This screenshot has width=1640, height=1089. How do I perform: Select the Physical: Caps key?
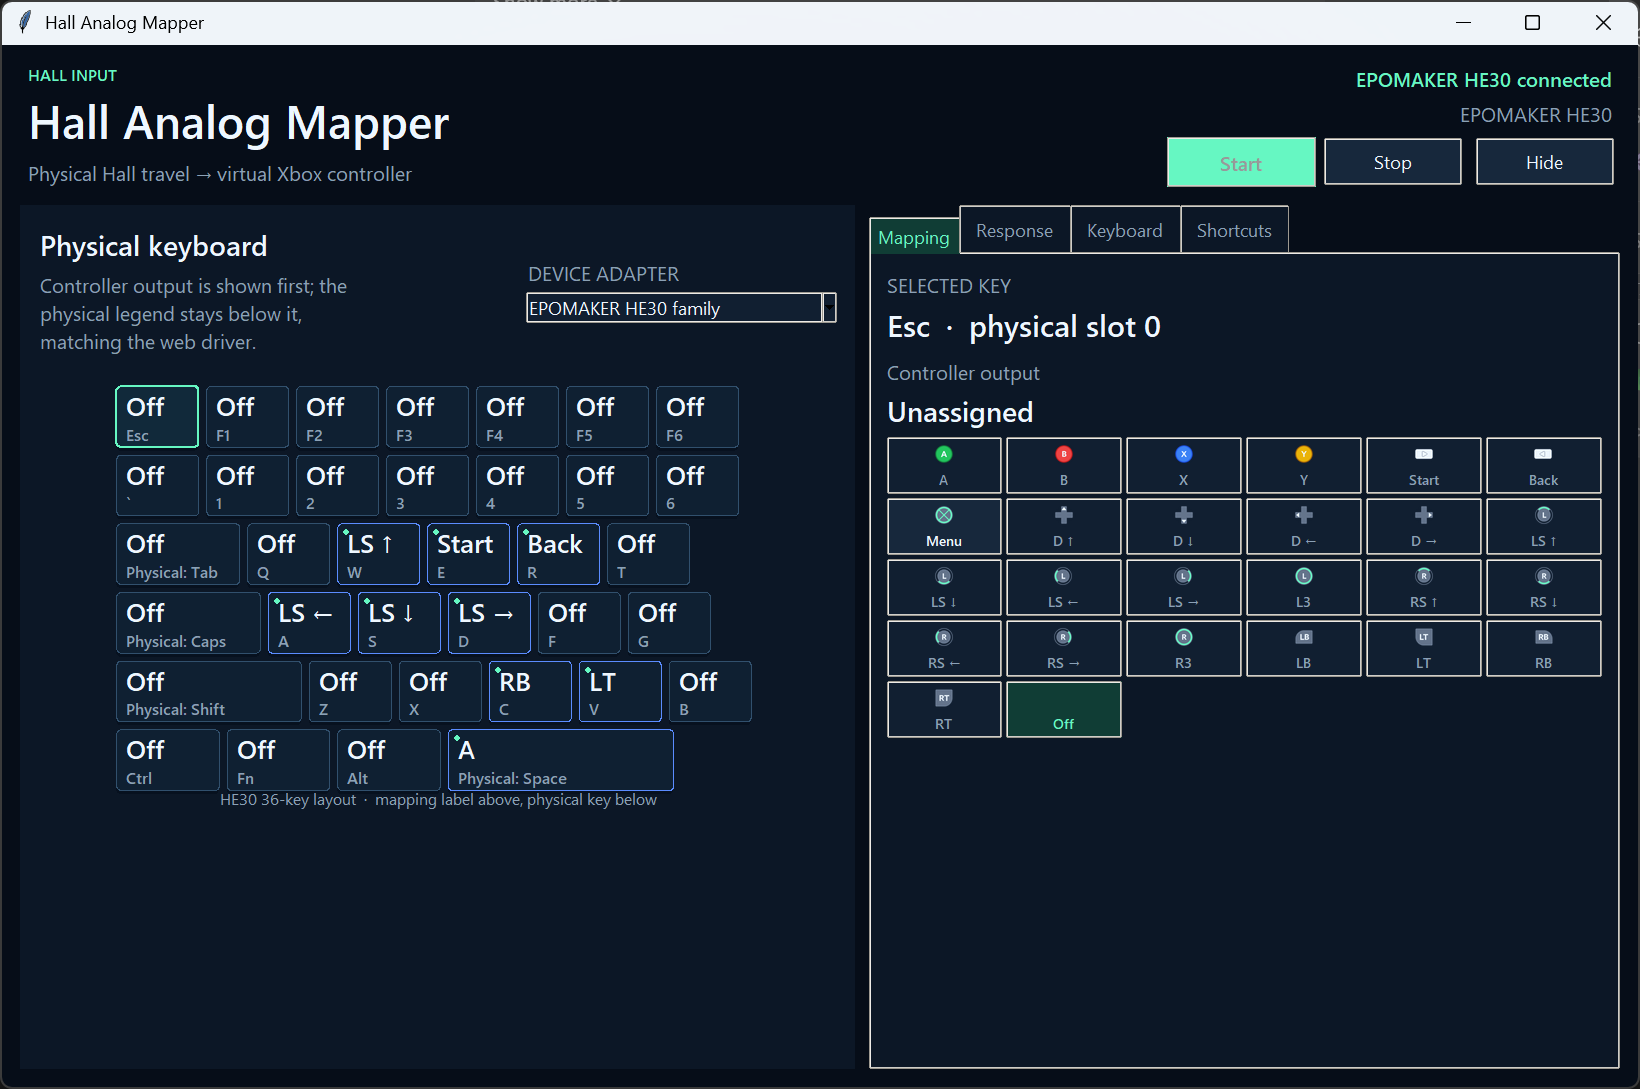click(188, 623)
